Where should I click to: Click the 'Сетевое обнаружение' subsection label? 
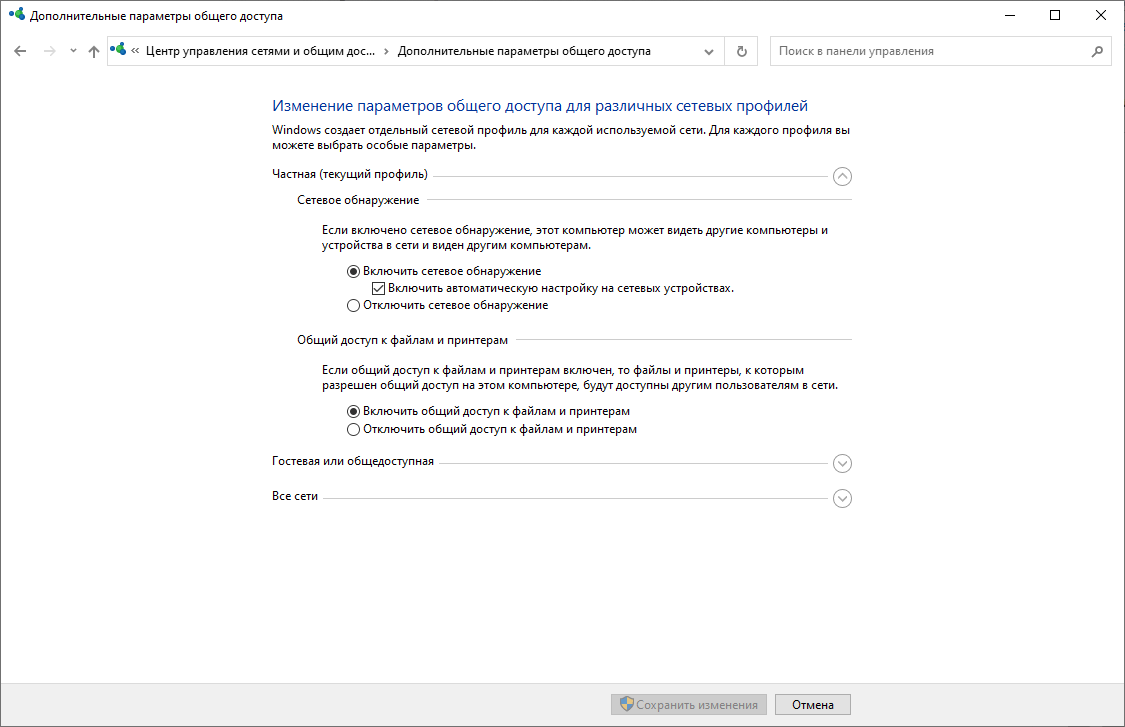click(x=358, y=200)
